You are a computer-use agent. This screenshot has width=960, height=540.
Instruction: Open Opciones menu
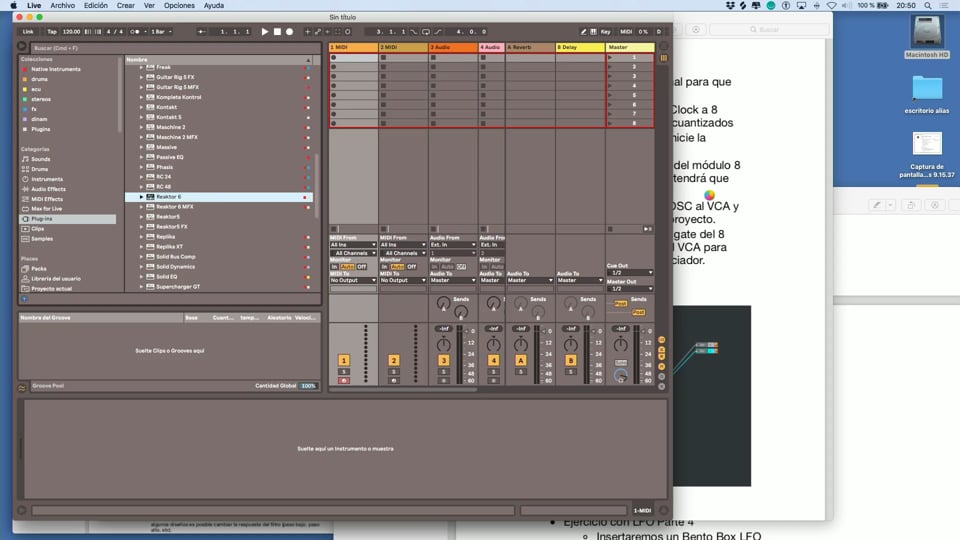tap(179, 6)
